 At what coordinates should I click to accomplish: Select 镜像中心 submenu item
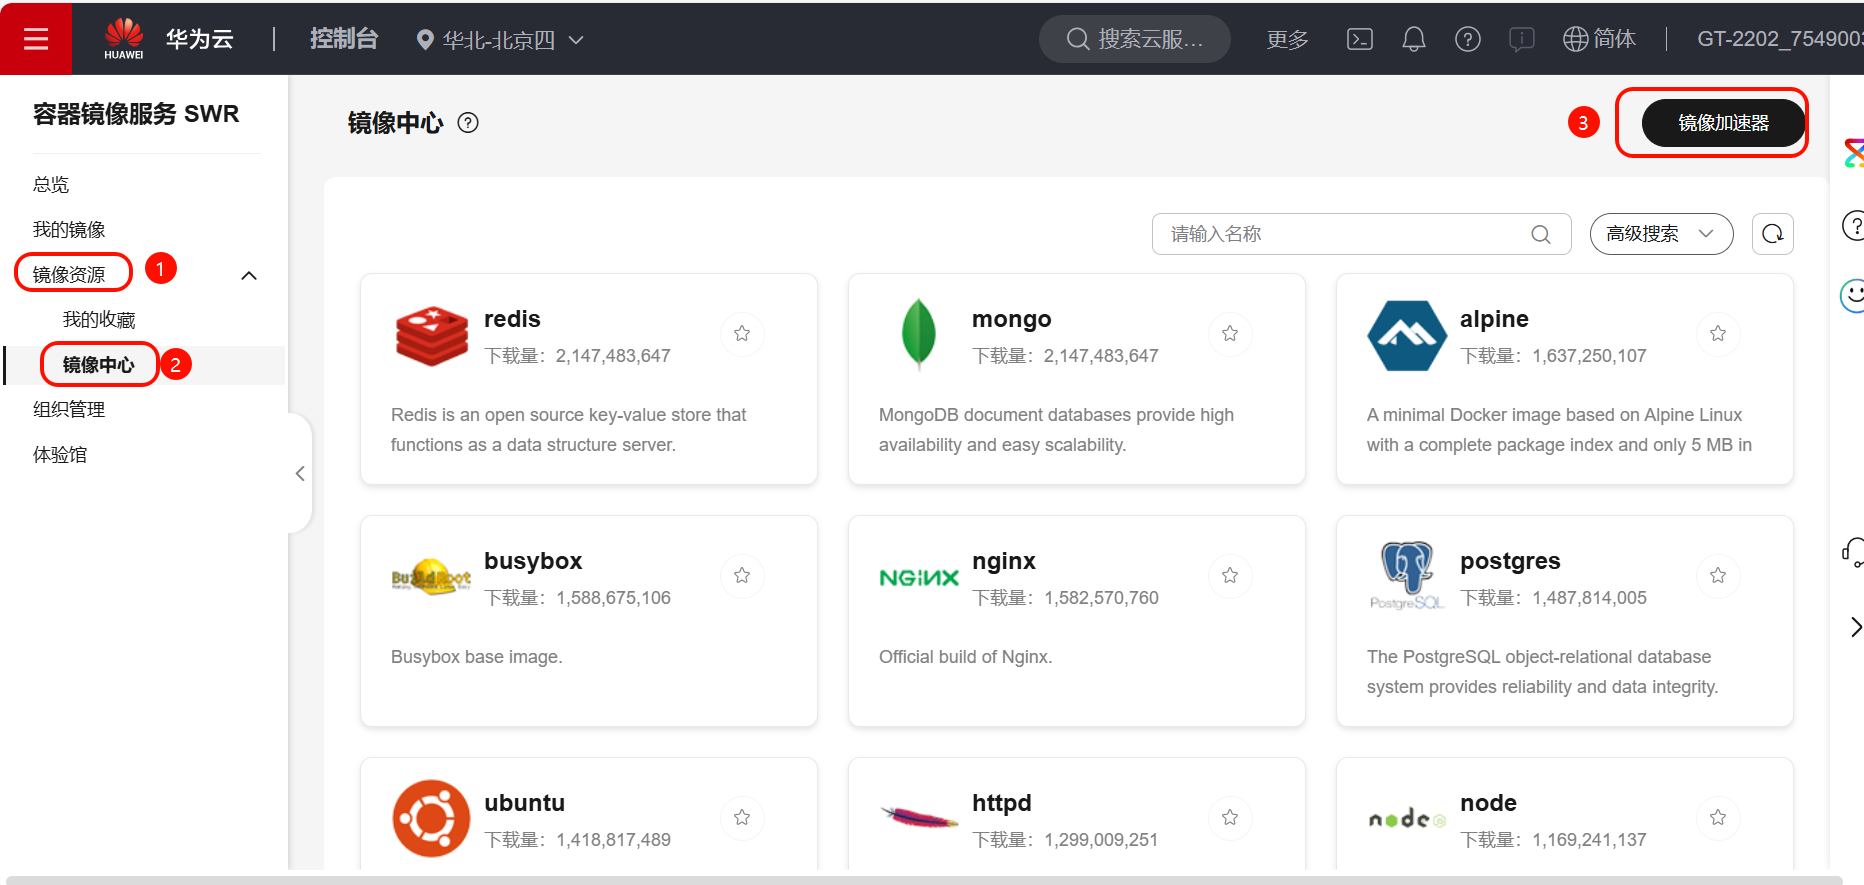point(98,365)
